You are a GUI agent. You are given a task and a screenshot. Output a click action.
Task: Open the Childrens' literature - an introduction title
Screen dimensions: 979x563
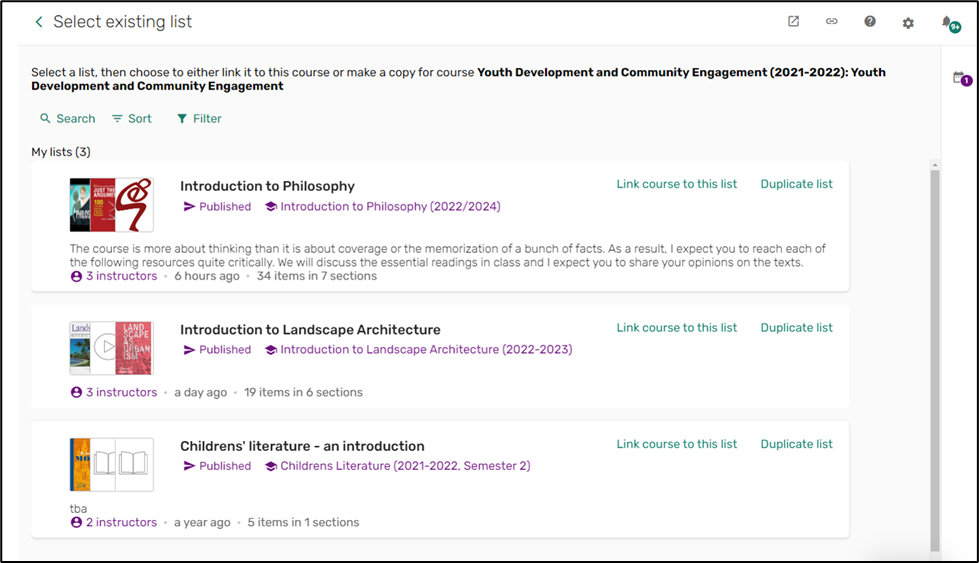click(302, 446)
